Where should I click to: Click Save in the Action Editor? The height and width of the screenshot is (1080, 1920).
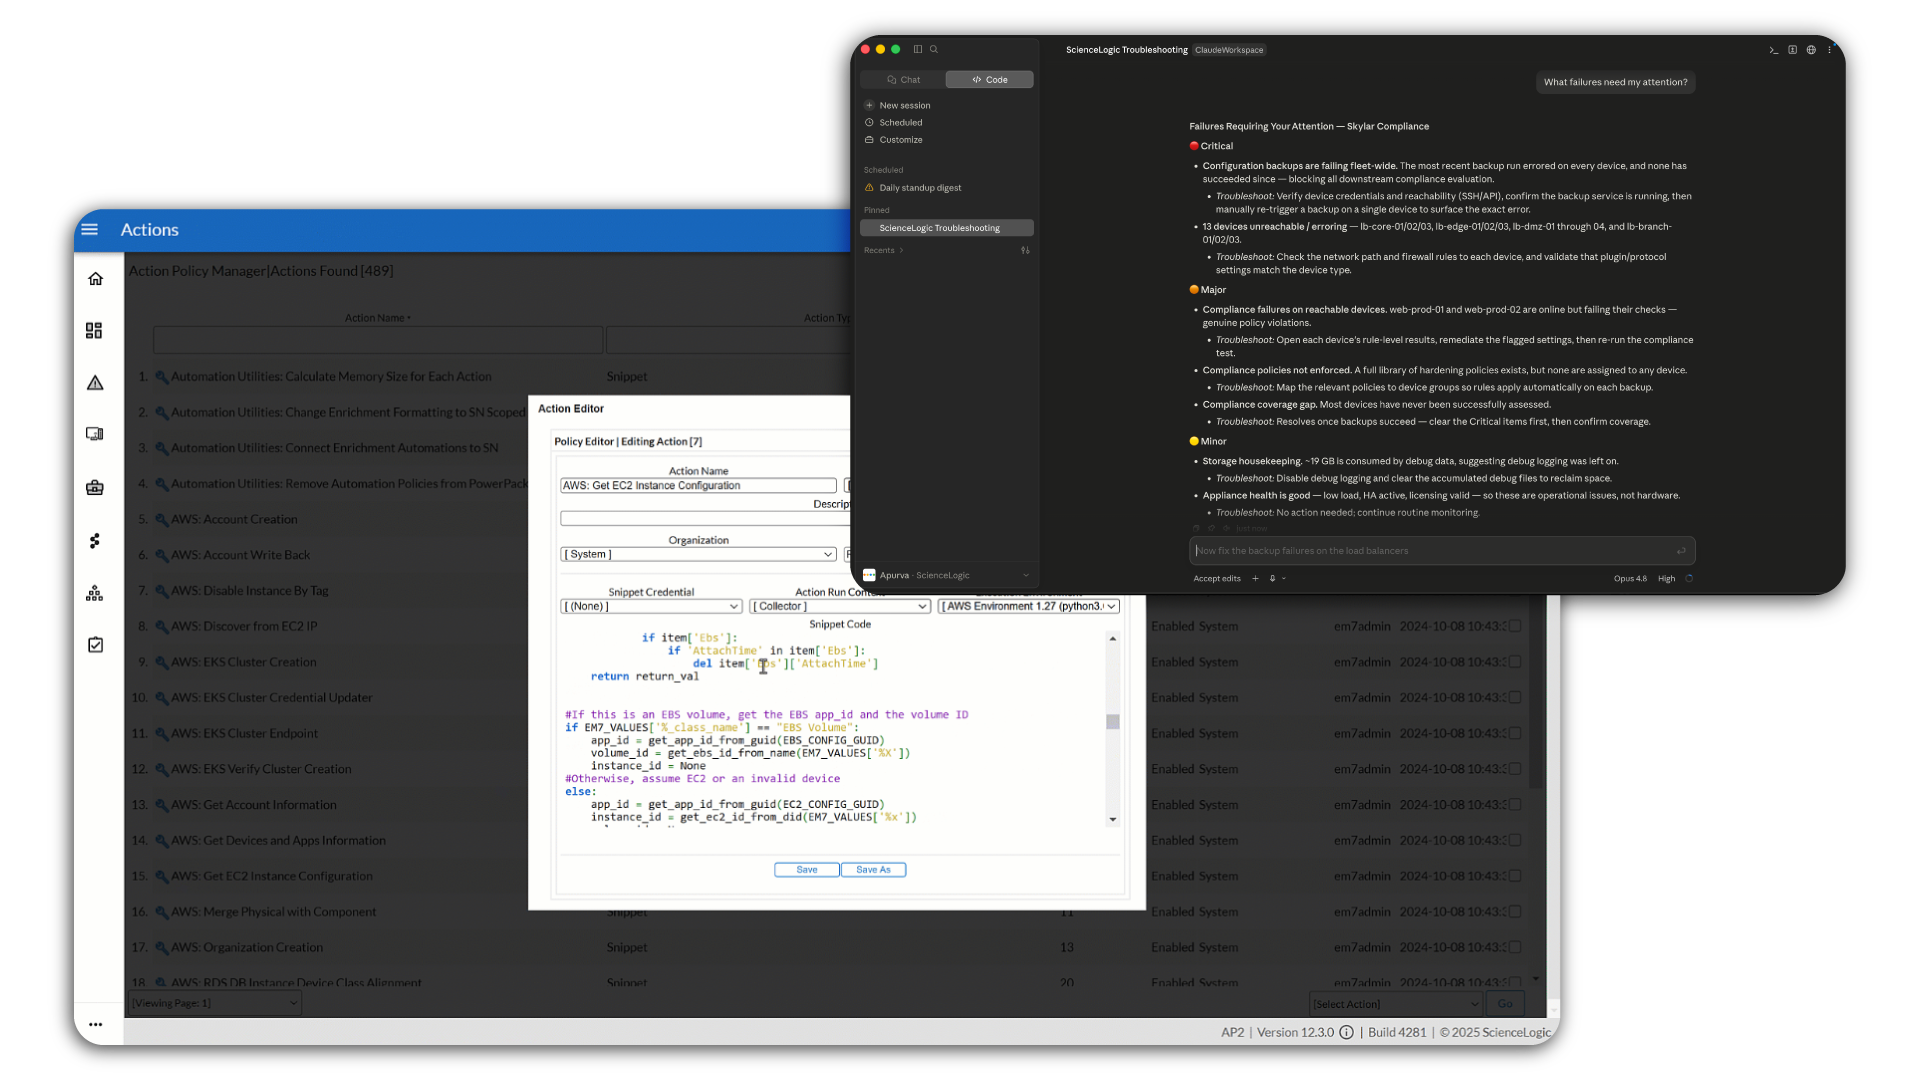coord(807,870)
